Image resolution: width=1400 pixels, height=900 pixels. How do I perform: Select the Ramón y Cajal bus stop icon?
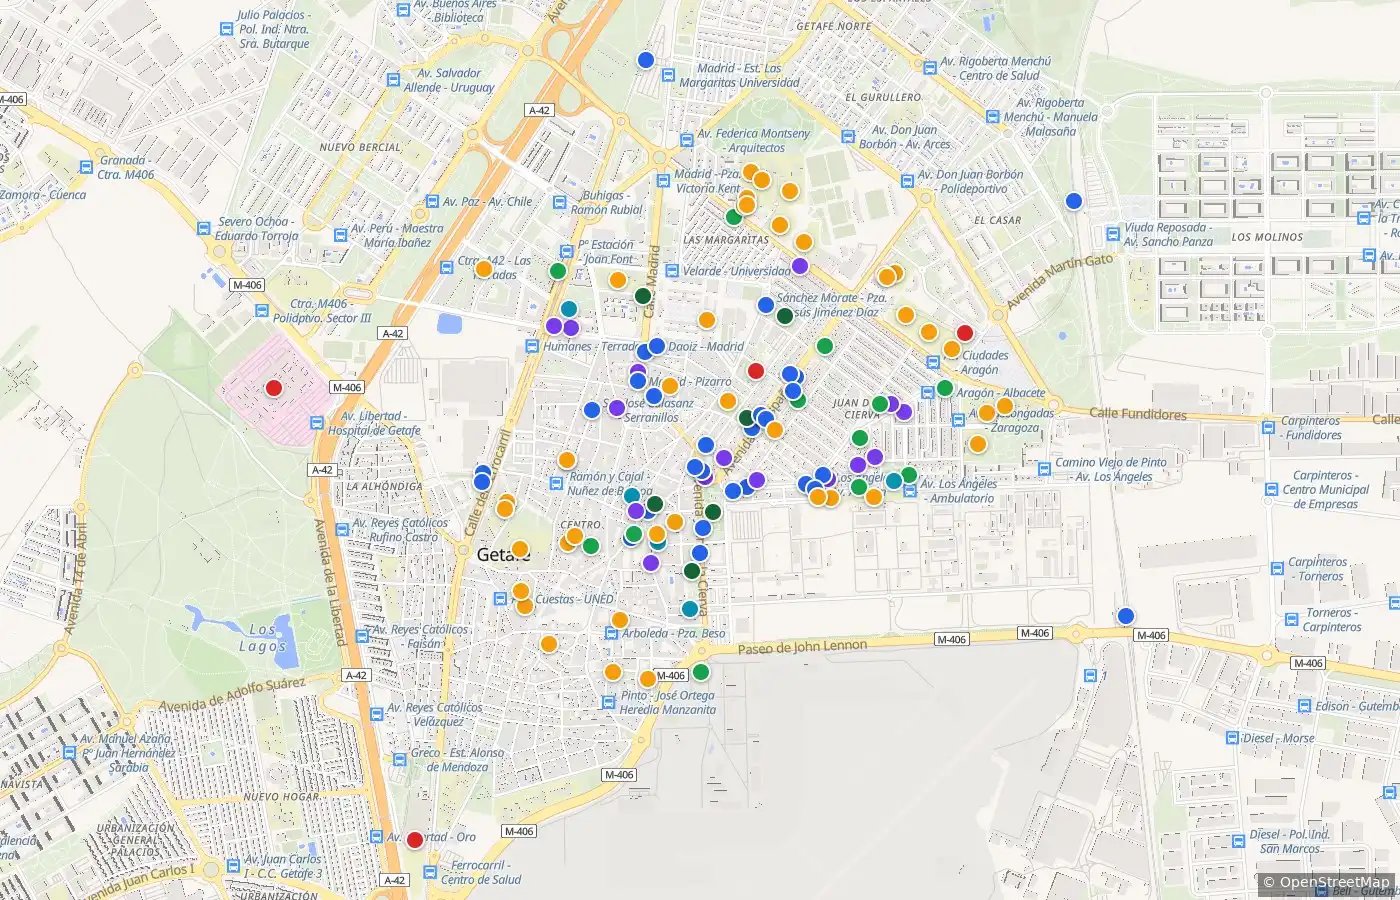[557, 484]
